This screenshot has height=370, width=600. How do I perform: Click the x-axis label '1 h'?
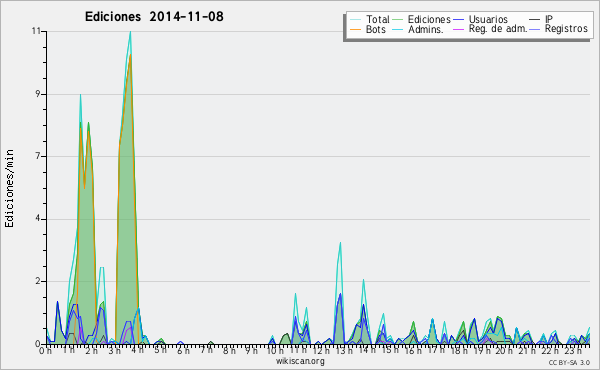point(68,350)
